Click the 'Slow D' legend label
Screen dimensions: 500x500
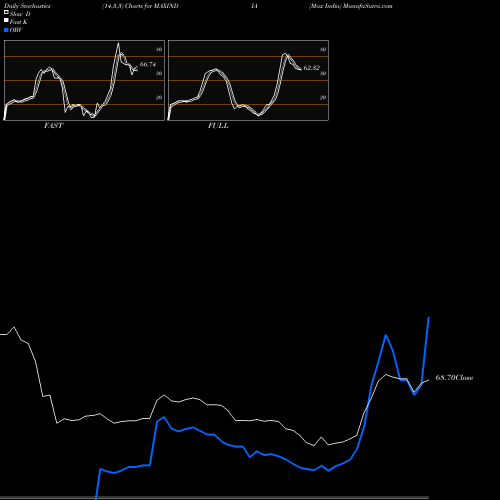click(20, 14)
